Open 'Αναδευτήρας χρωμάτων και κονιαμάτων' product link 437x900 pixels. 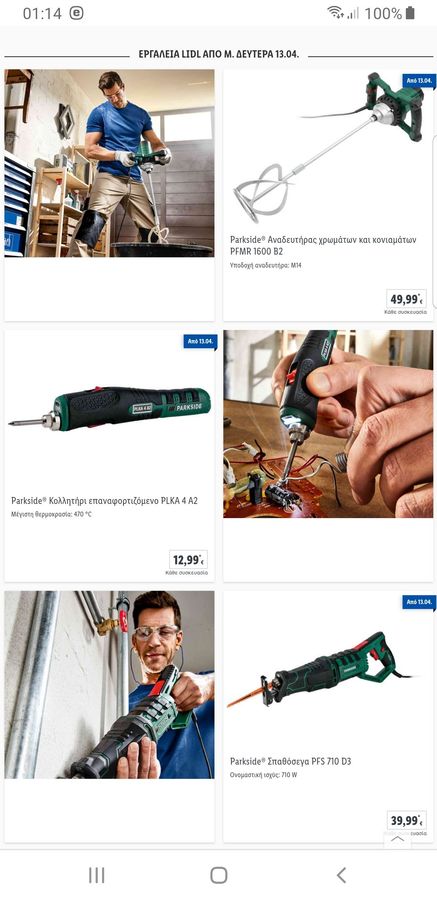point(323,245)
